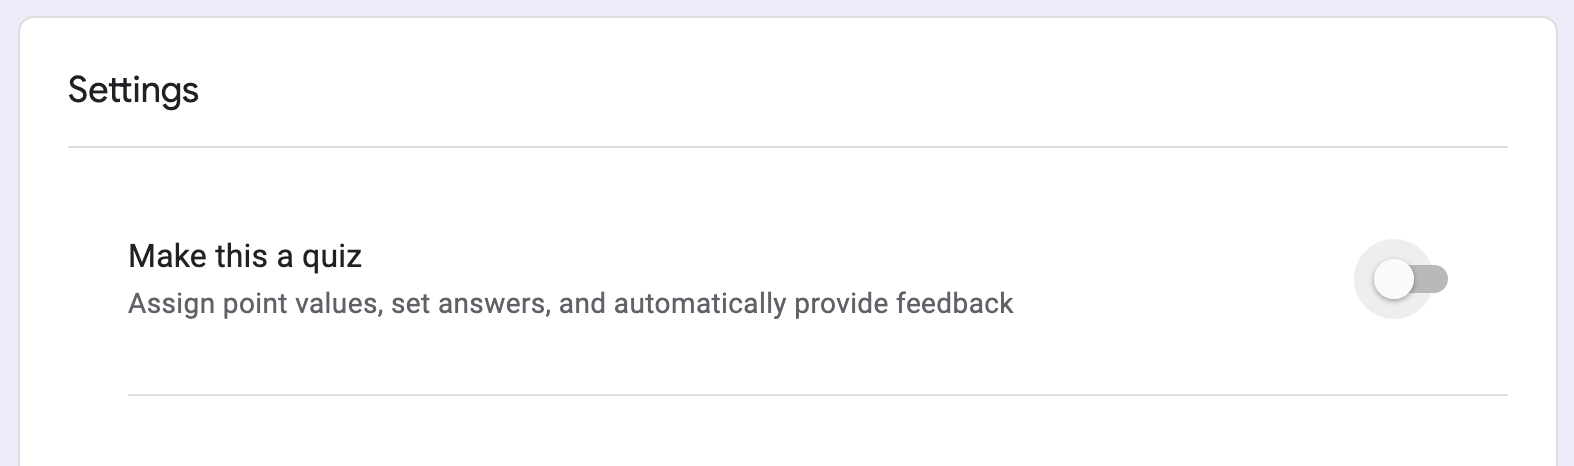Click the Make this a quiz label
The height and width of the screenshot is (466, 1574).
pyautogui.click(x=245, y=257)
